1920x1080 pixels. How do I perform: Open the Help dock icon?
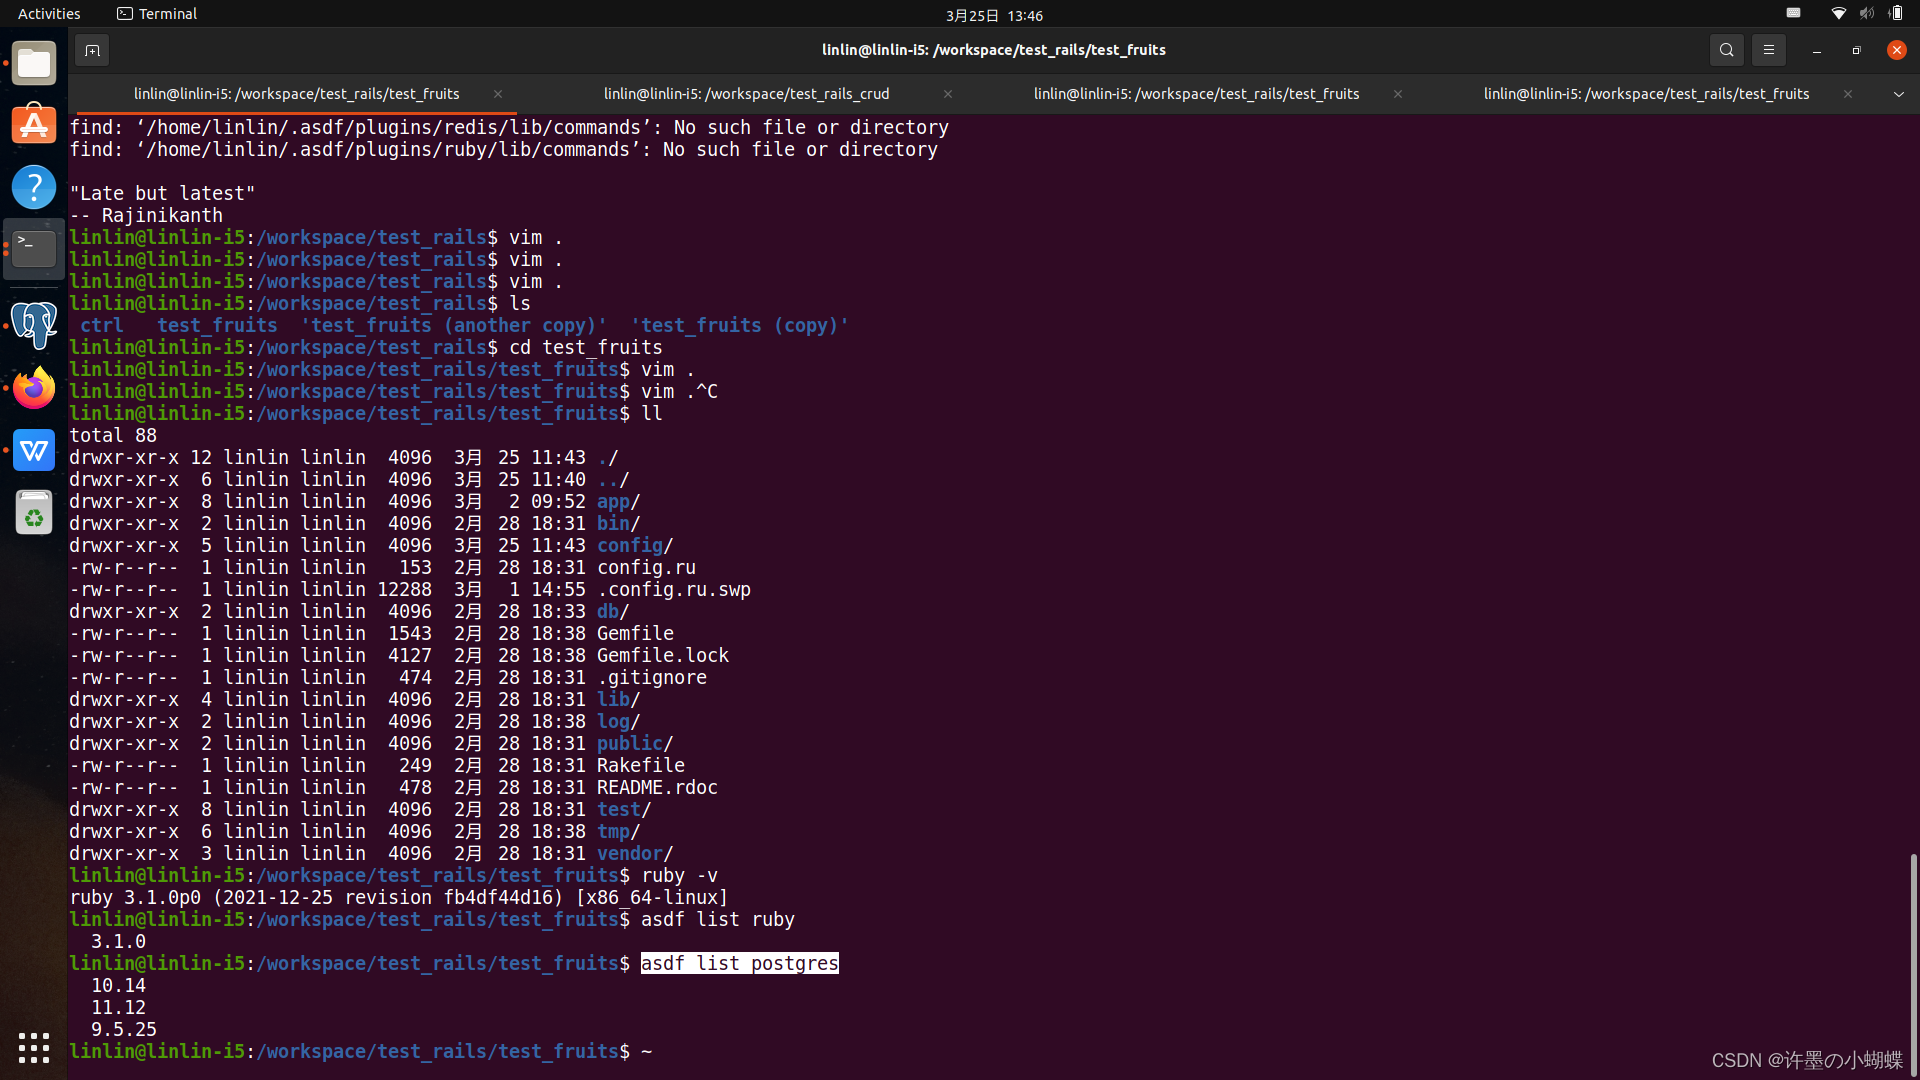coord(34,187)
